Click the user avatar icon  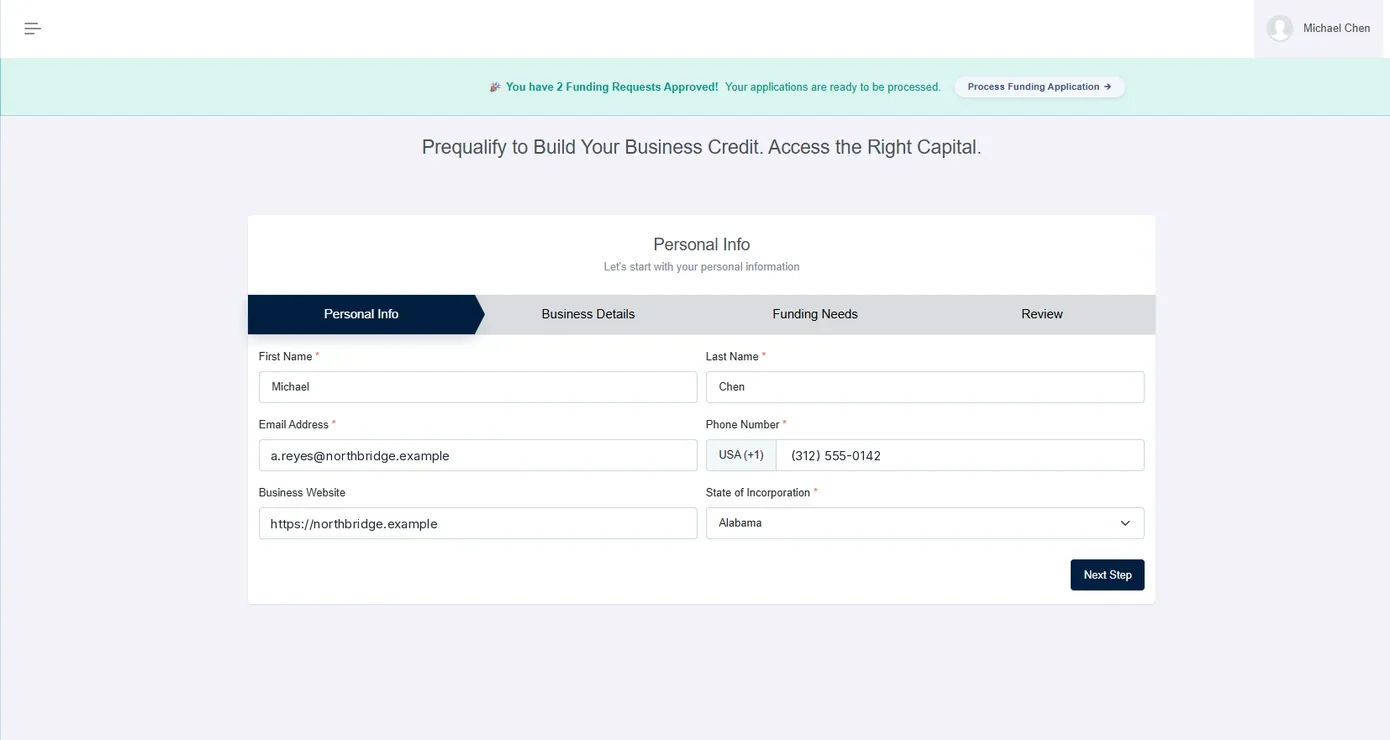point(1279,28)
